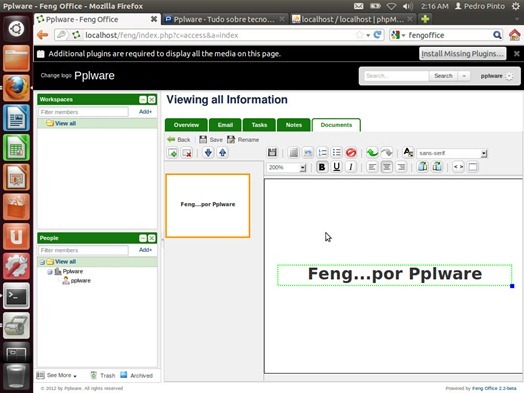
Task: Open the Archived link
Action: (137, 376)
